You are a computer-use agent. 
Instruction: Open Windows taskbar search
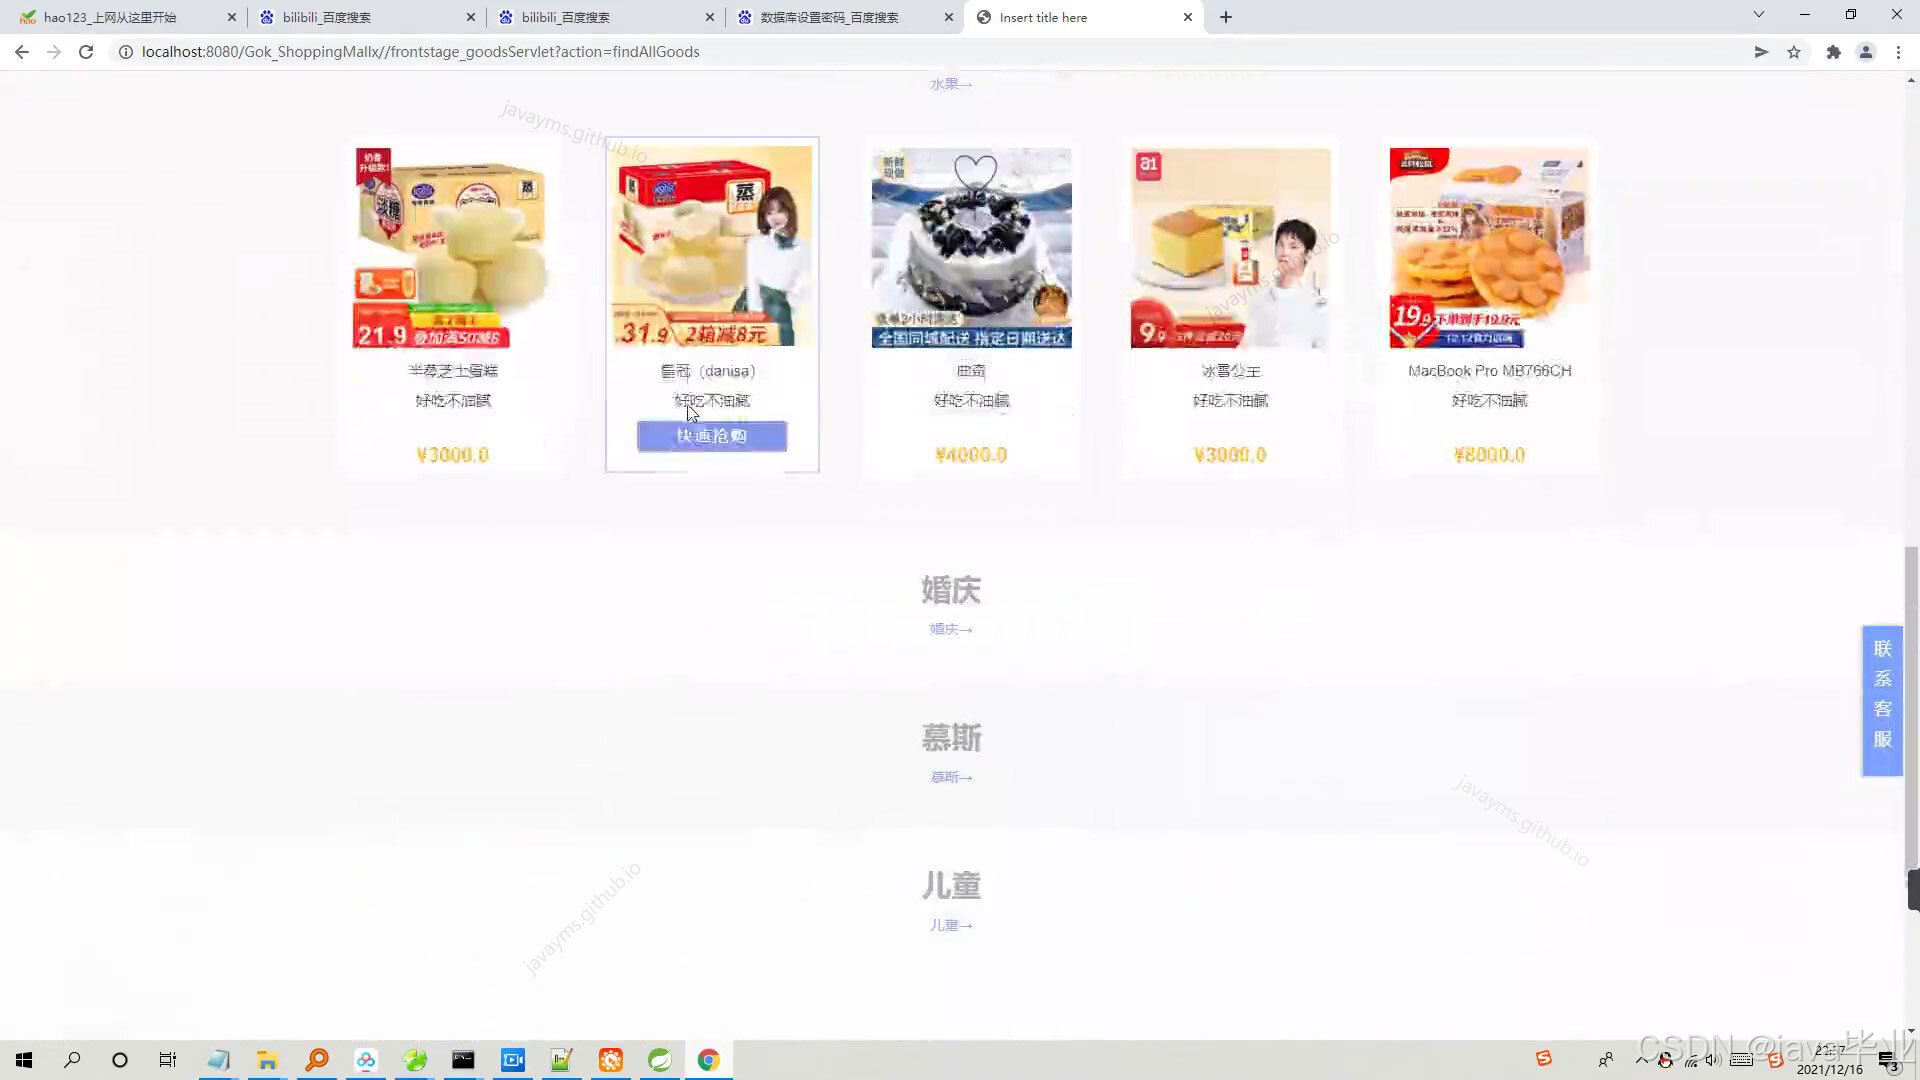pyautogui.click(x=72, y=1060)
